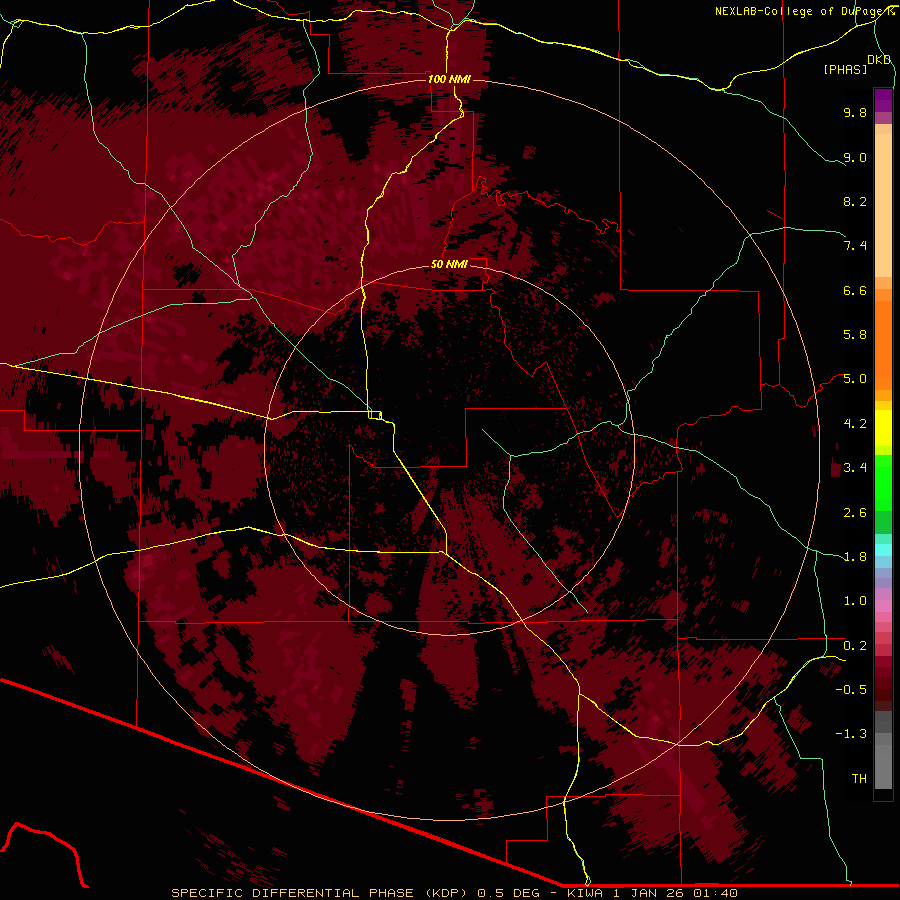Pick the yellow segment of the color bar

coord(883,428)
